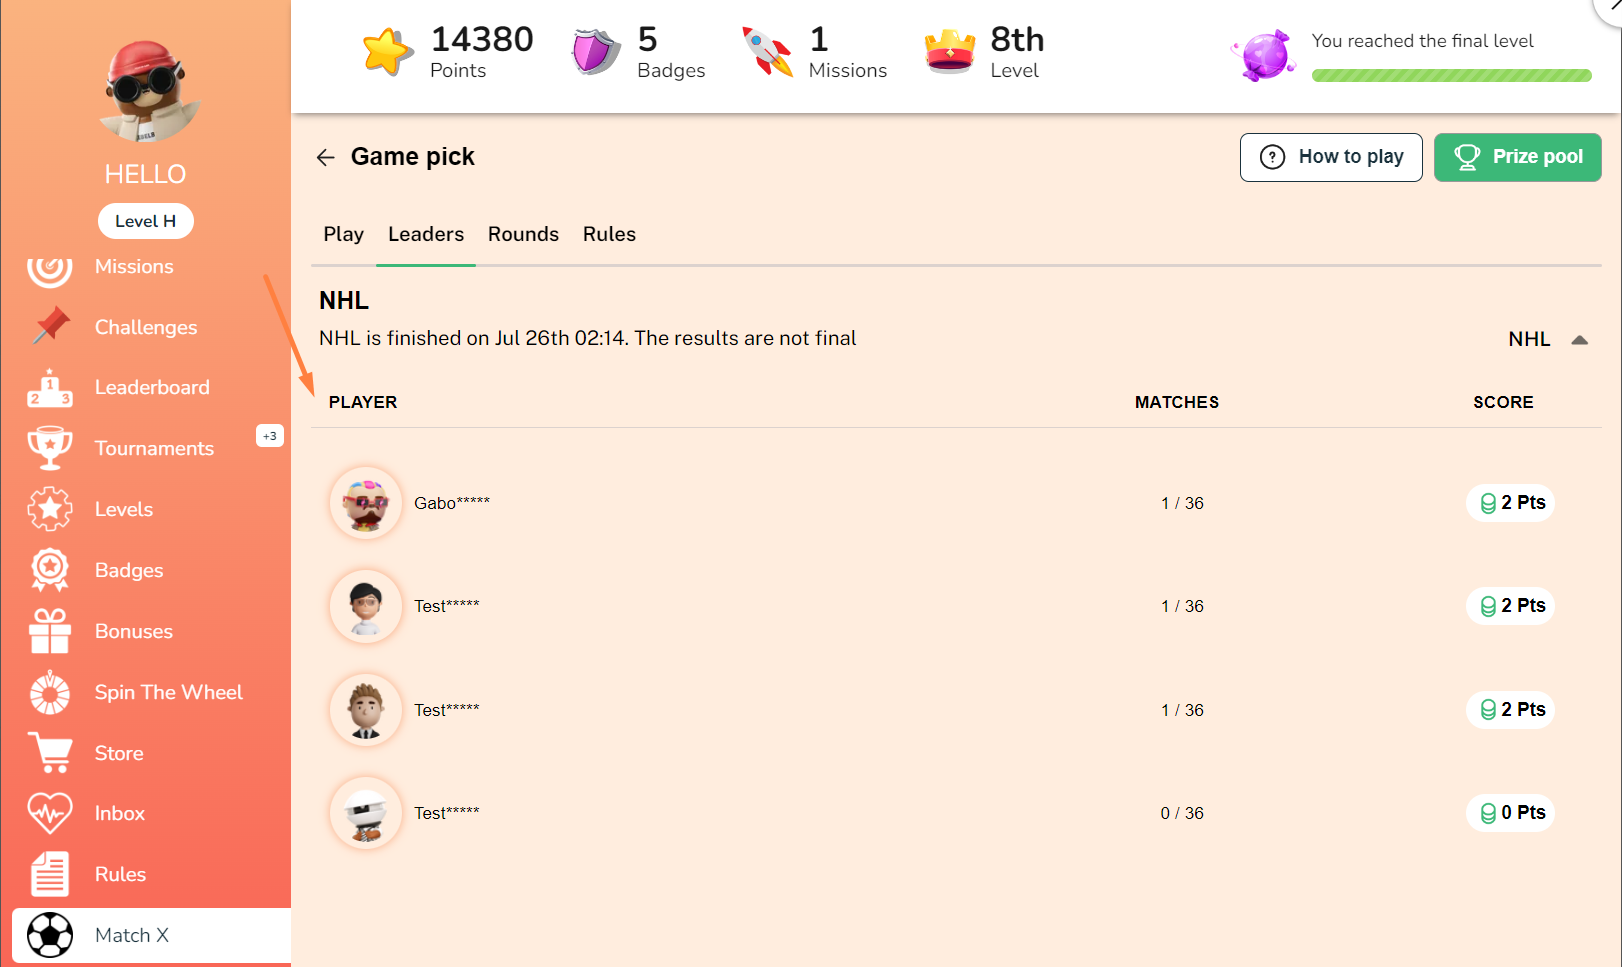Open Tournaments trophy icon

point(50,448)
